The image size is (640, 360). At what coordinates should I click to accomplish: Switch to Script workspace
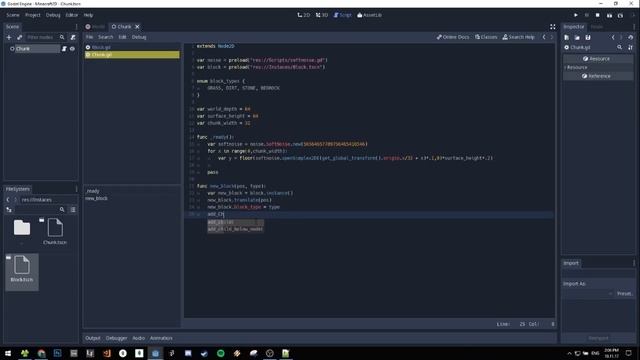tap(342, 15)
